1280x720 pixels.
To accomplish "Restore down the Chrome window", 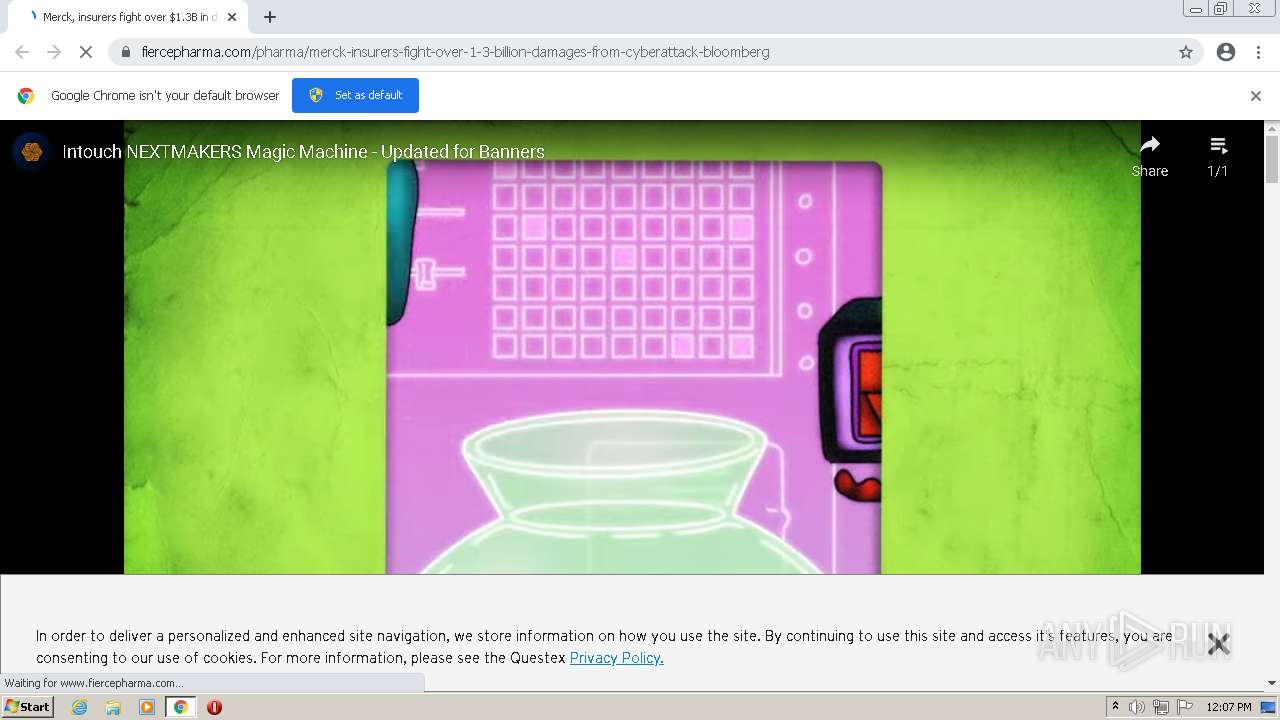I will [x=1221, y=9].
